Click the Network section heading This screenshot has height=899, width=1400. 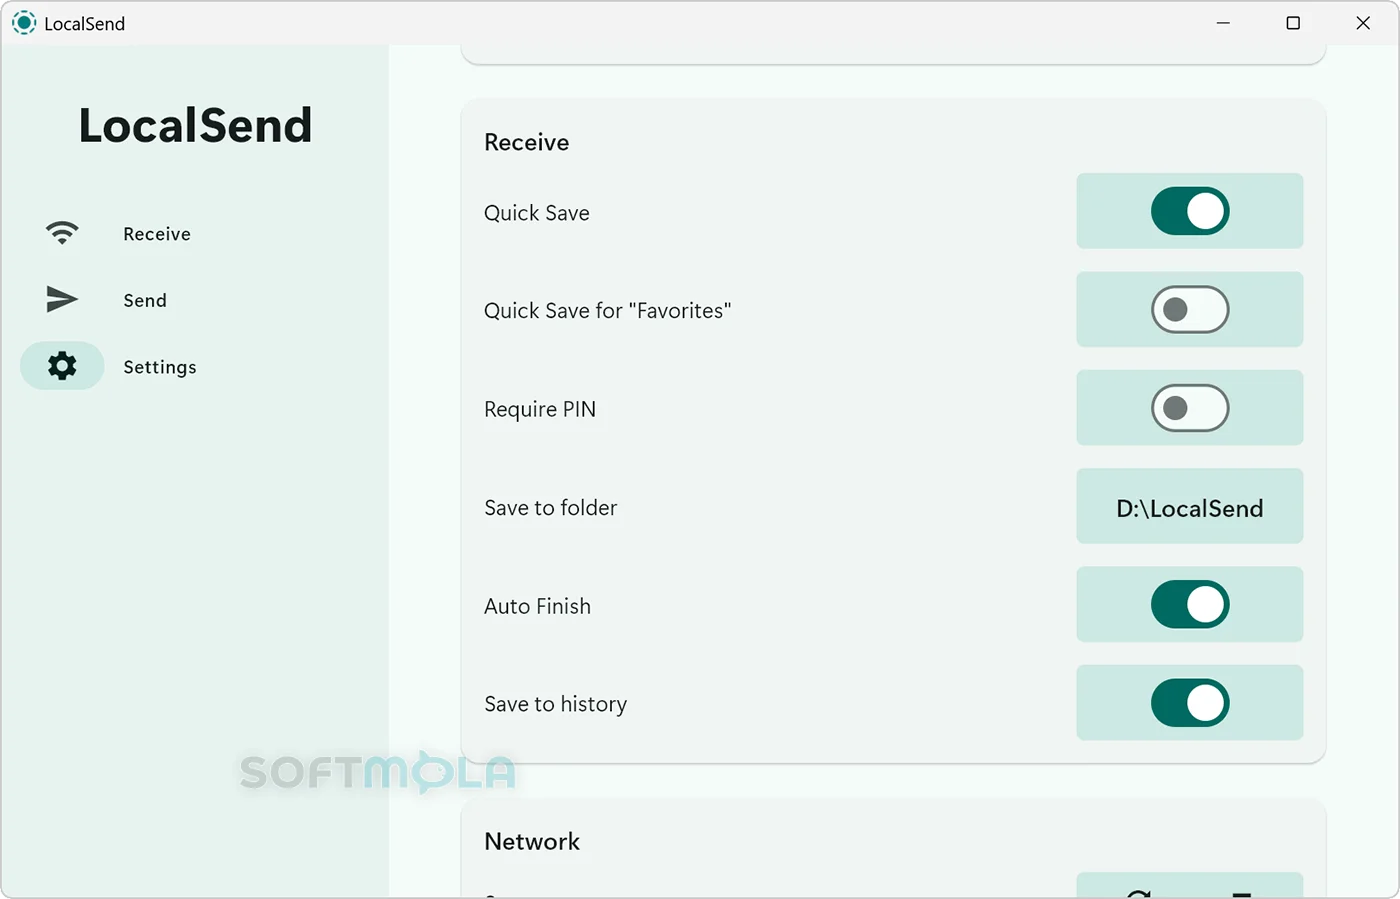pos(532,841)
